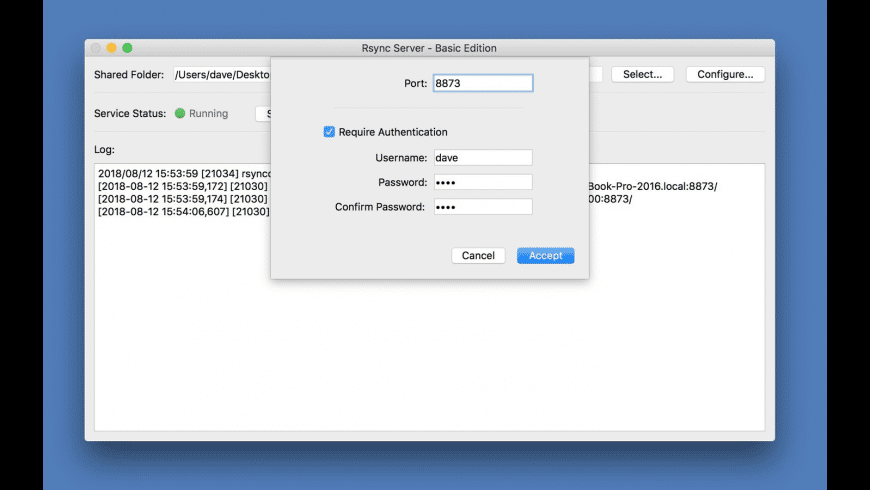Accept the port and authentication settings

tap(545, 255)
